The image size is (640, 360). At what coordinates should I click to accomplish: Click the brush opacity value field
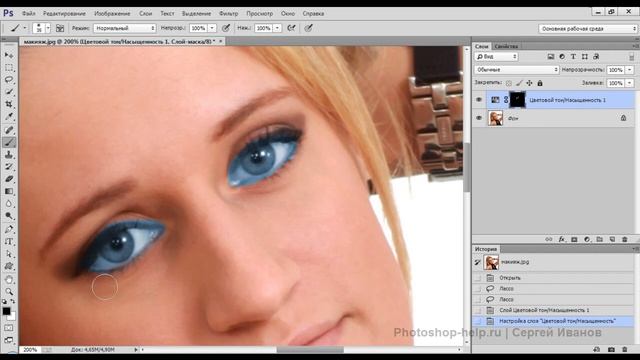click(198, 28)
